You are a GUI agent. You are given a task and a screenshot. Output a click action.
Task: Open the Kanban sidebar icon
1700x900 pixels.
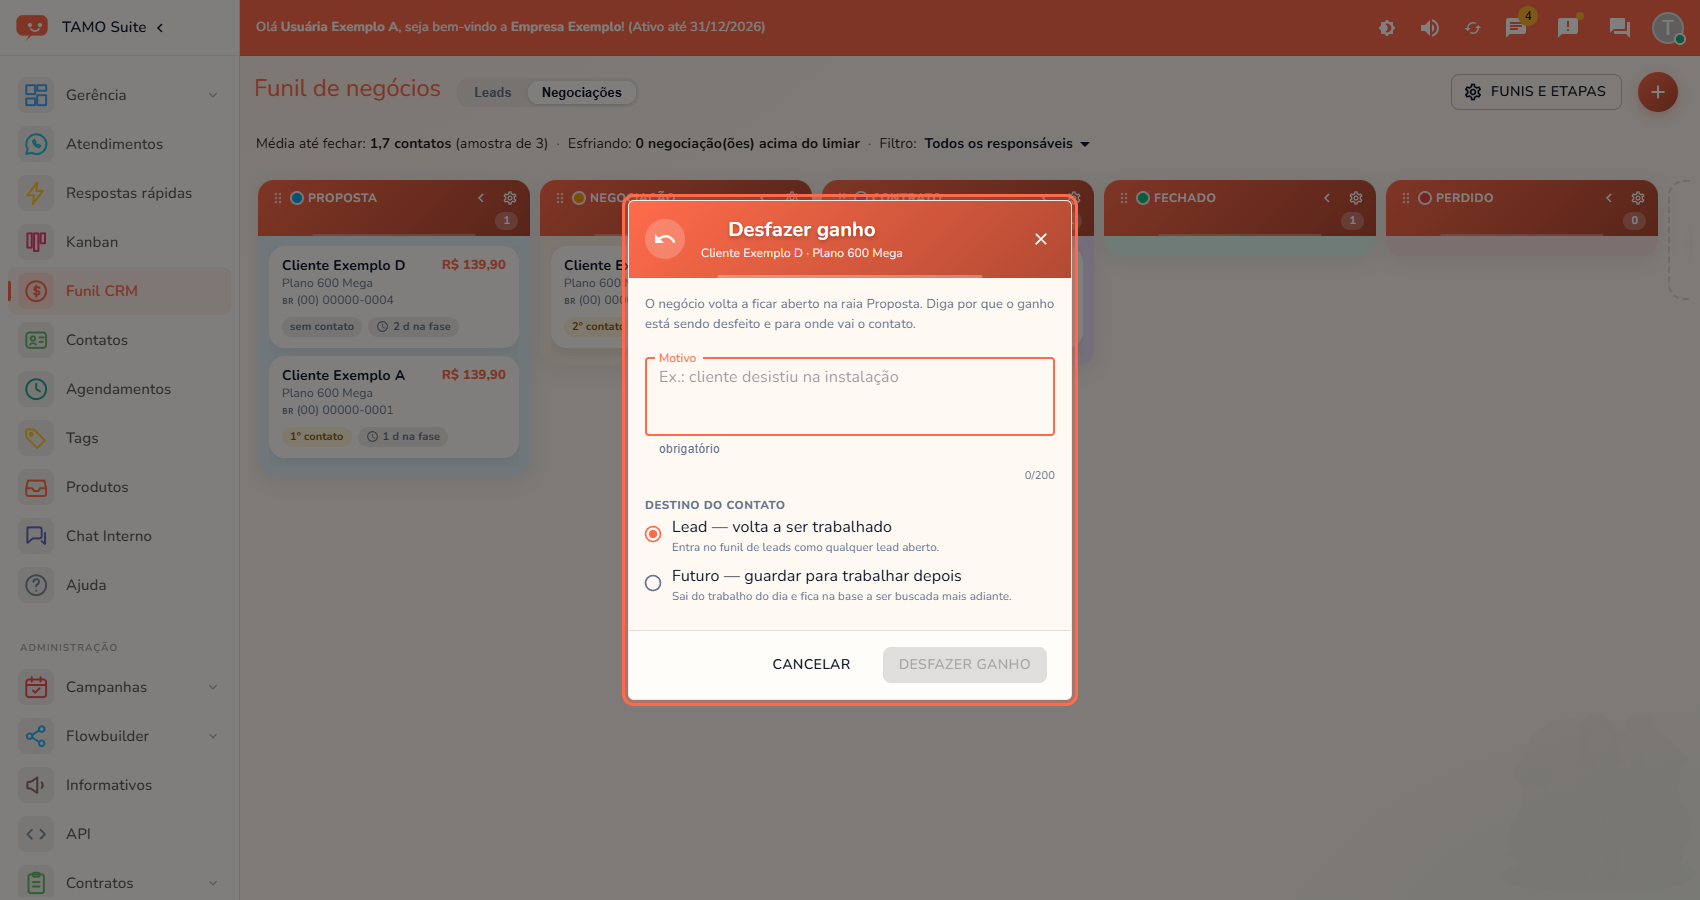36,242
